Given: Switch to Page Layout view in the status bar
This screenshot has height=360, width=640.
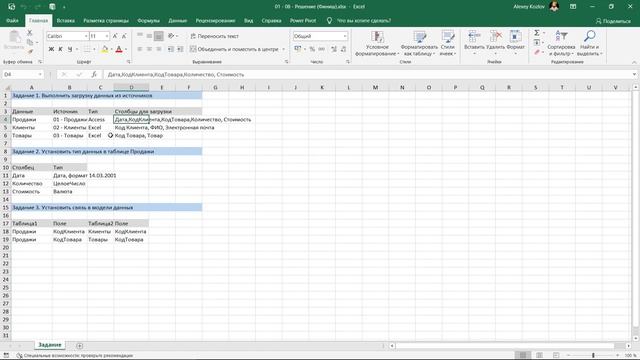Looking at the screenshot, I should (x=539, y=356).
